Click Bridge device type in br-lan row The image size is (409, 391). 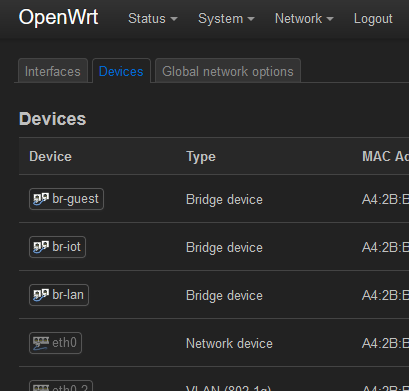224,296
